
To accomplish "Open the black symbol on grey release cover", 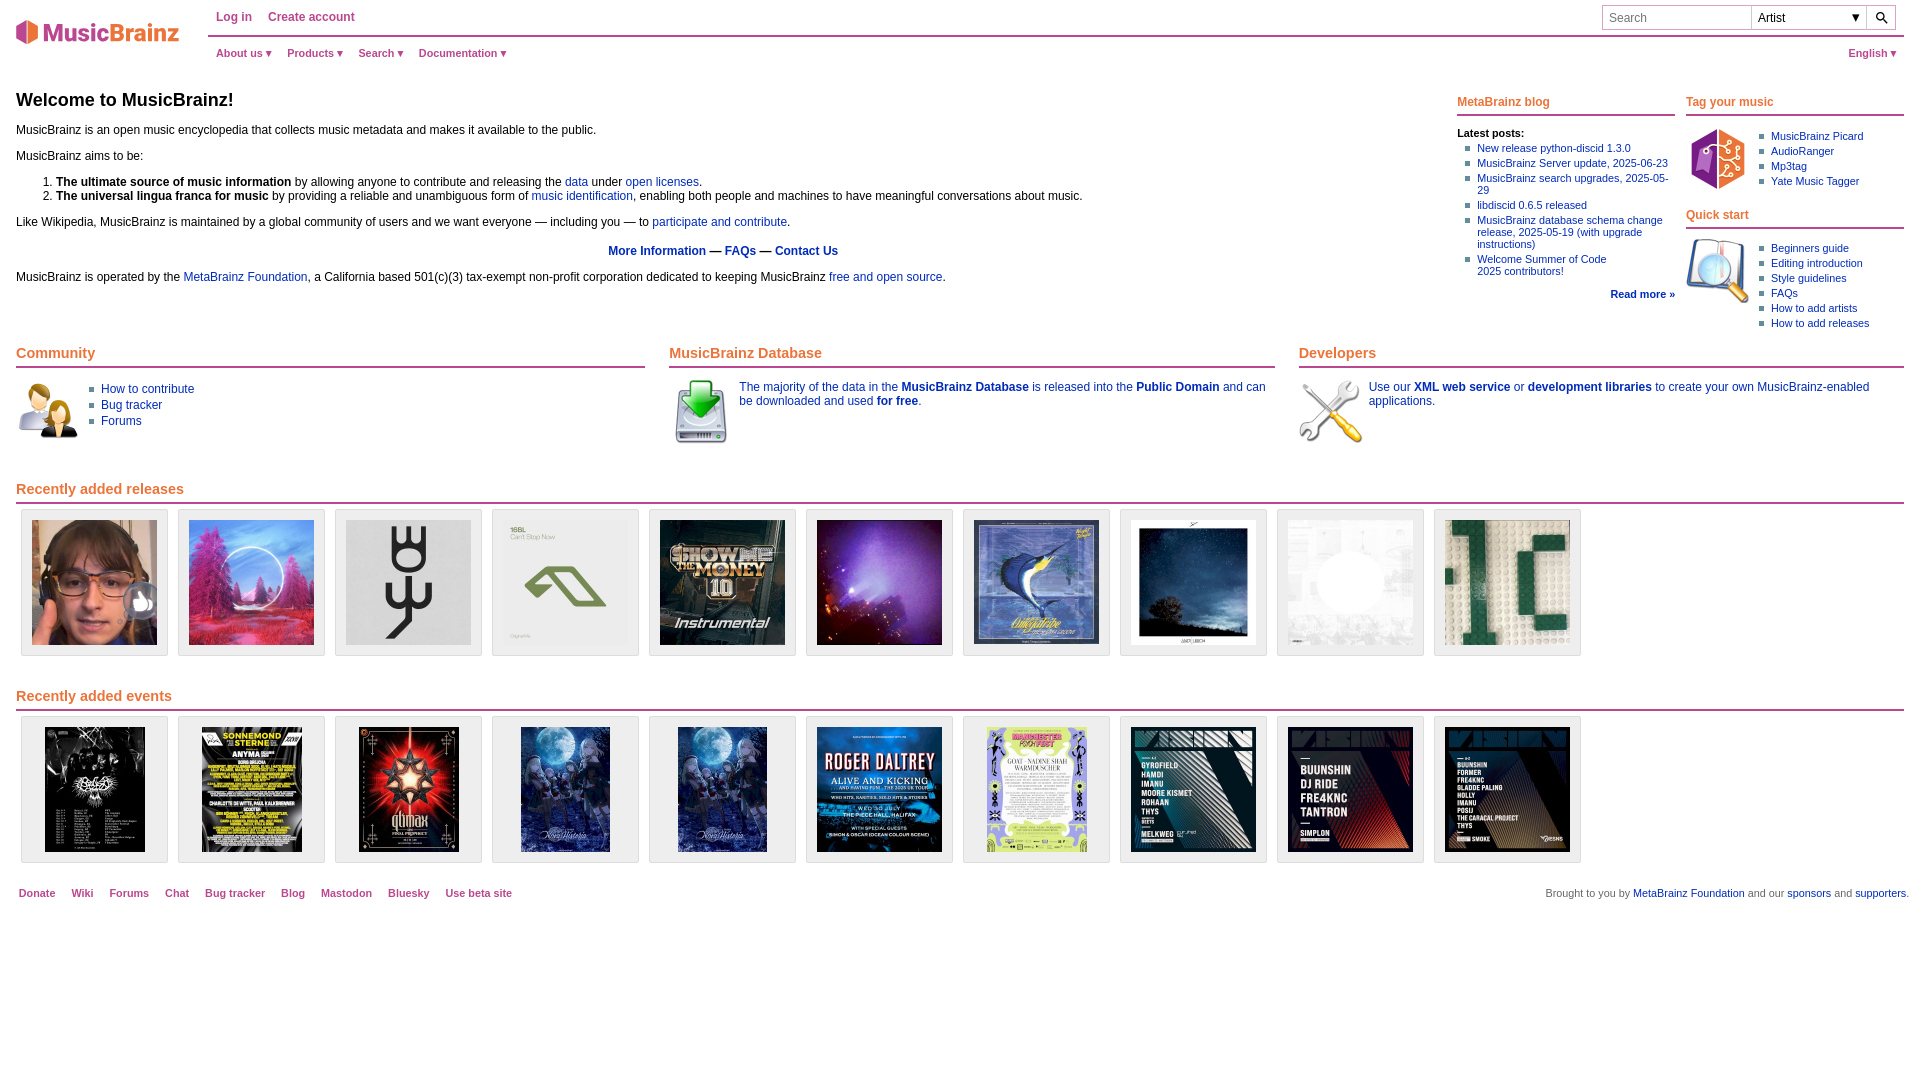I will pyautogui.click(x=408, y=582).
